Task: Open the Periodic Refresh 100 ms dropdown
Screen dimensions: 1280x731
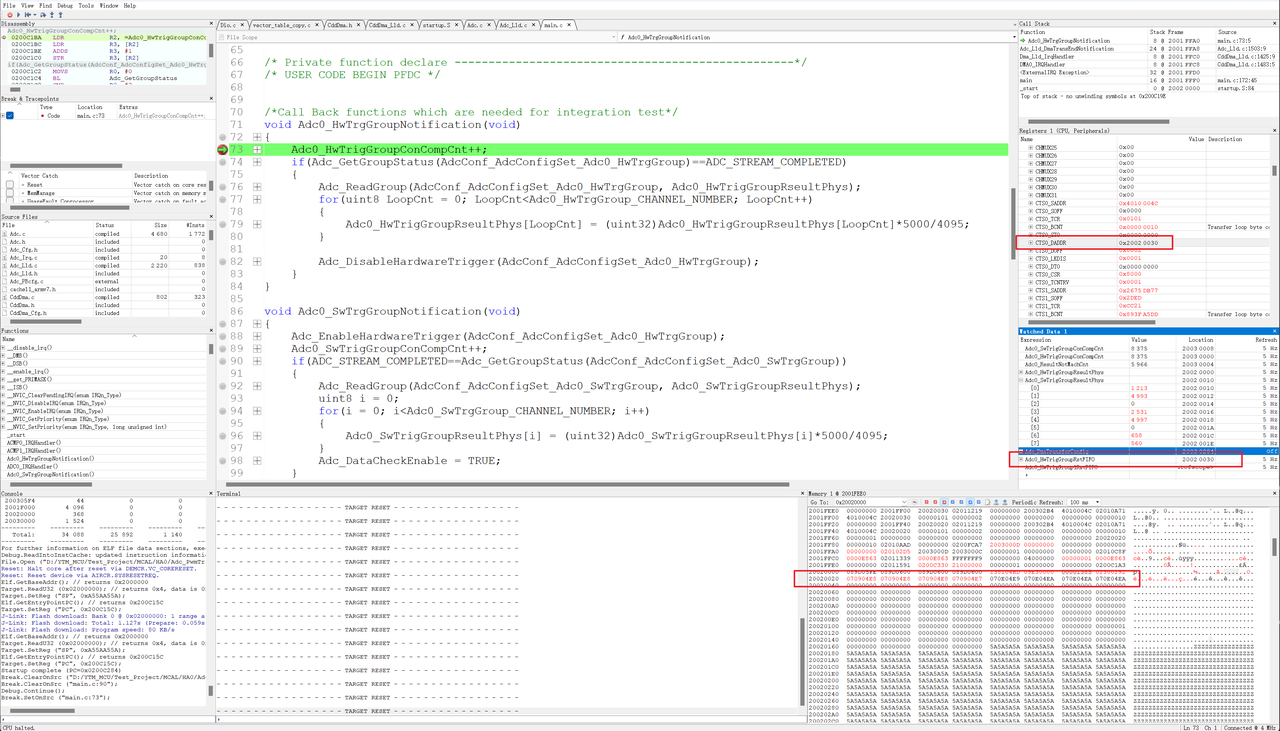Action: (x=1084, y=502)
